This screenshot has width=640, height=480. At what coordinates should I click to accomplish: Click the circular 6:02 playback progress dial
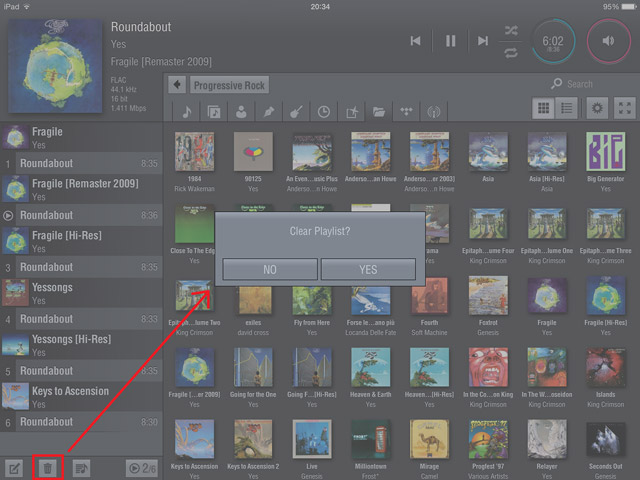pyautogui.click(x=553, y=41)
